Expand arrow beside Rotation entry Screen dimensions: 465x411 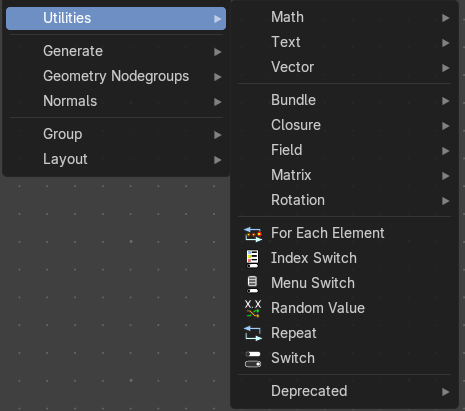[445, 201]
